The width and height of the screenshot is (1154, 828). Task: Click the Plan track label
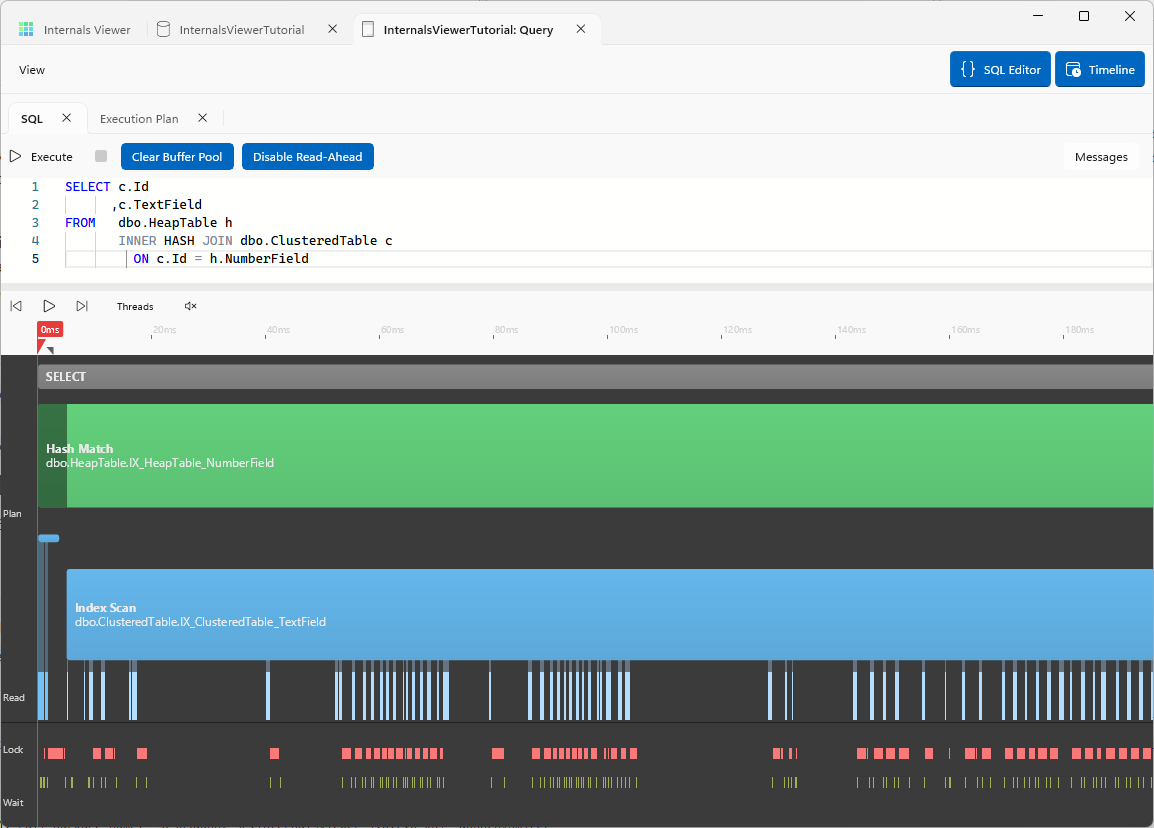(x=13, y=514)
